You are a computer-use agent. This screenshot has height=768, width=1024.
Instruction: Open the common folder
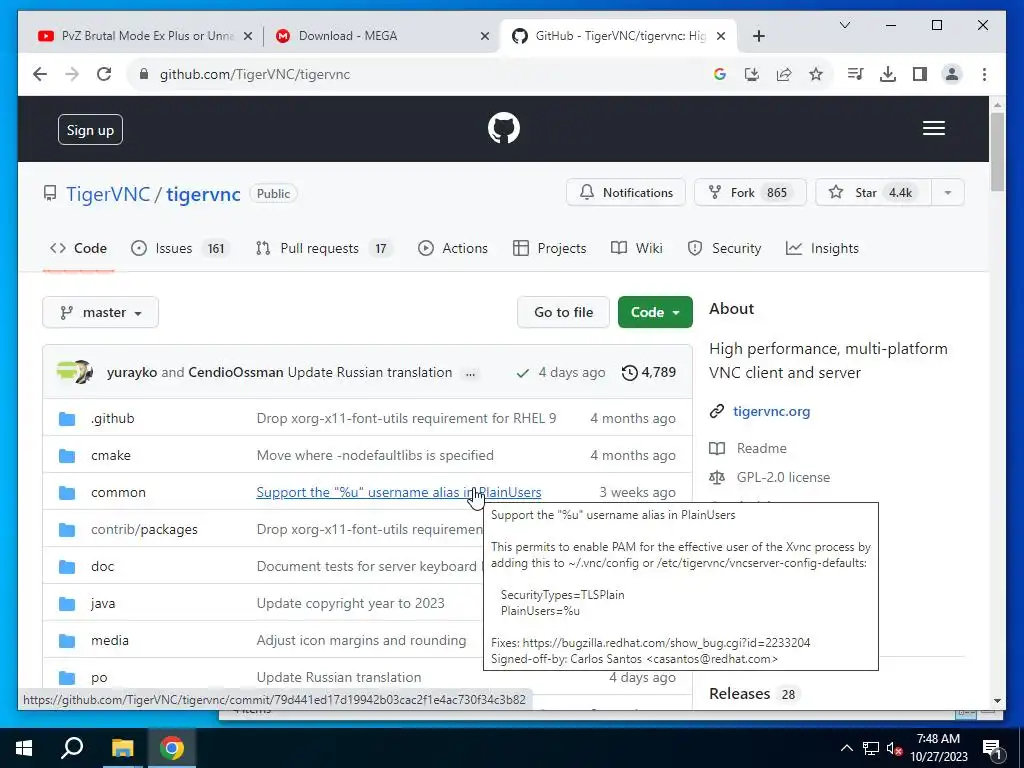click(x=118, y=492)
